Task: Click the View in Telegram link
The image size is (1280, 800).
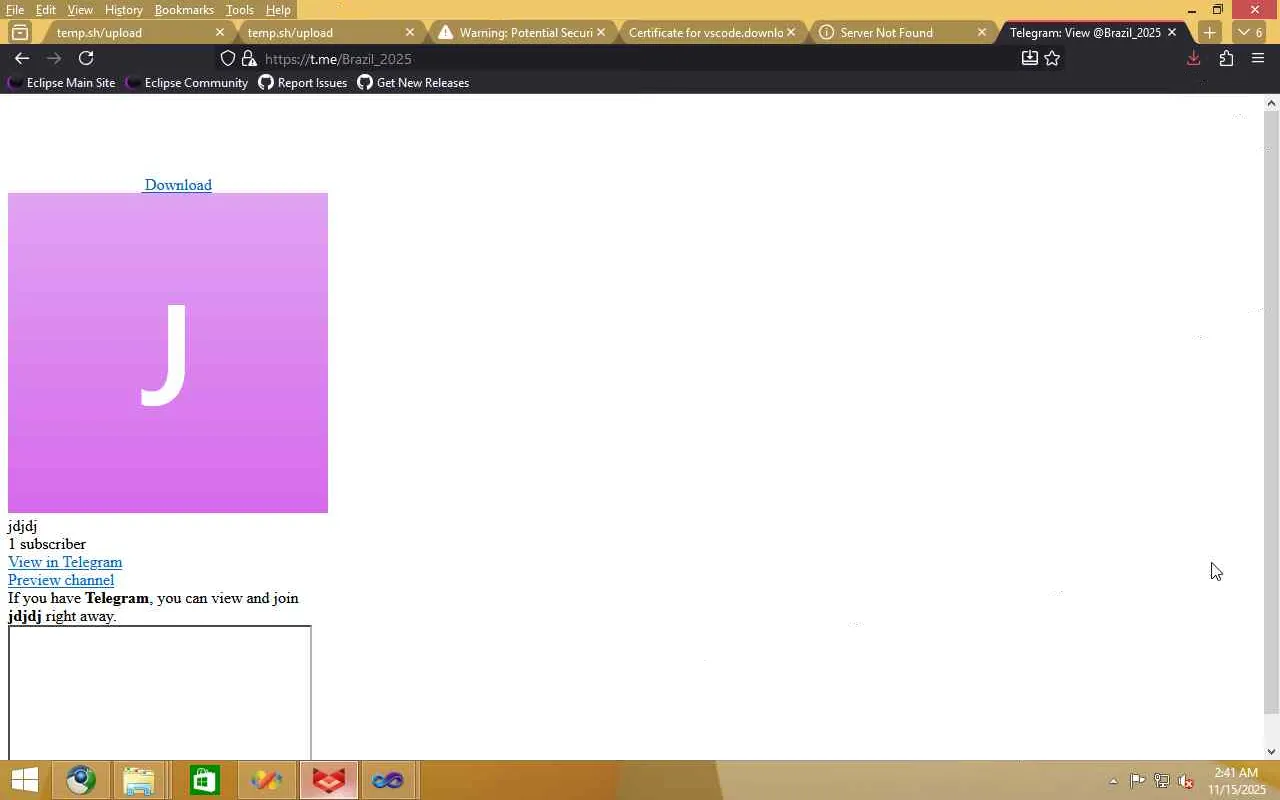Action: [x=65, y=562]
